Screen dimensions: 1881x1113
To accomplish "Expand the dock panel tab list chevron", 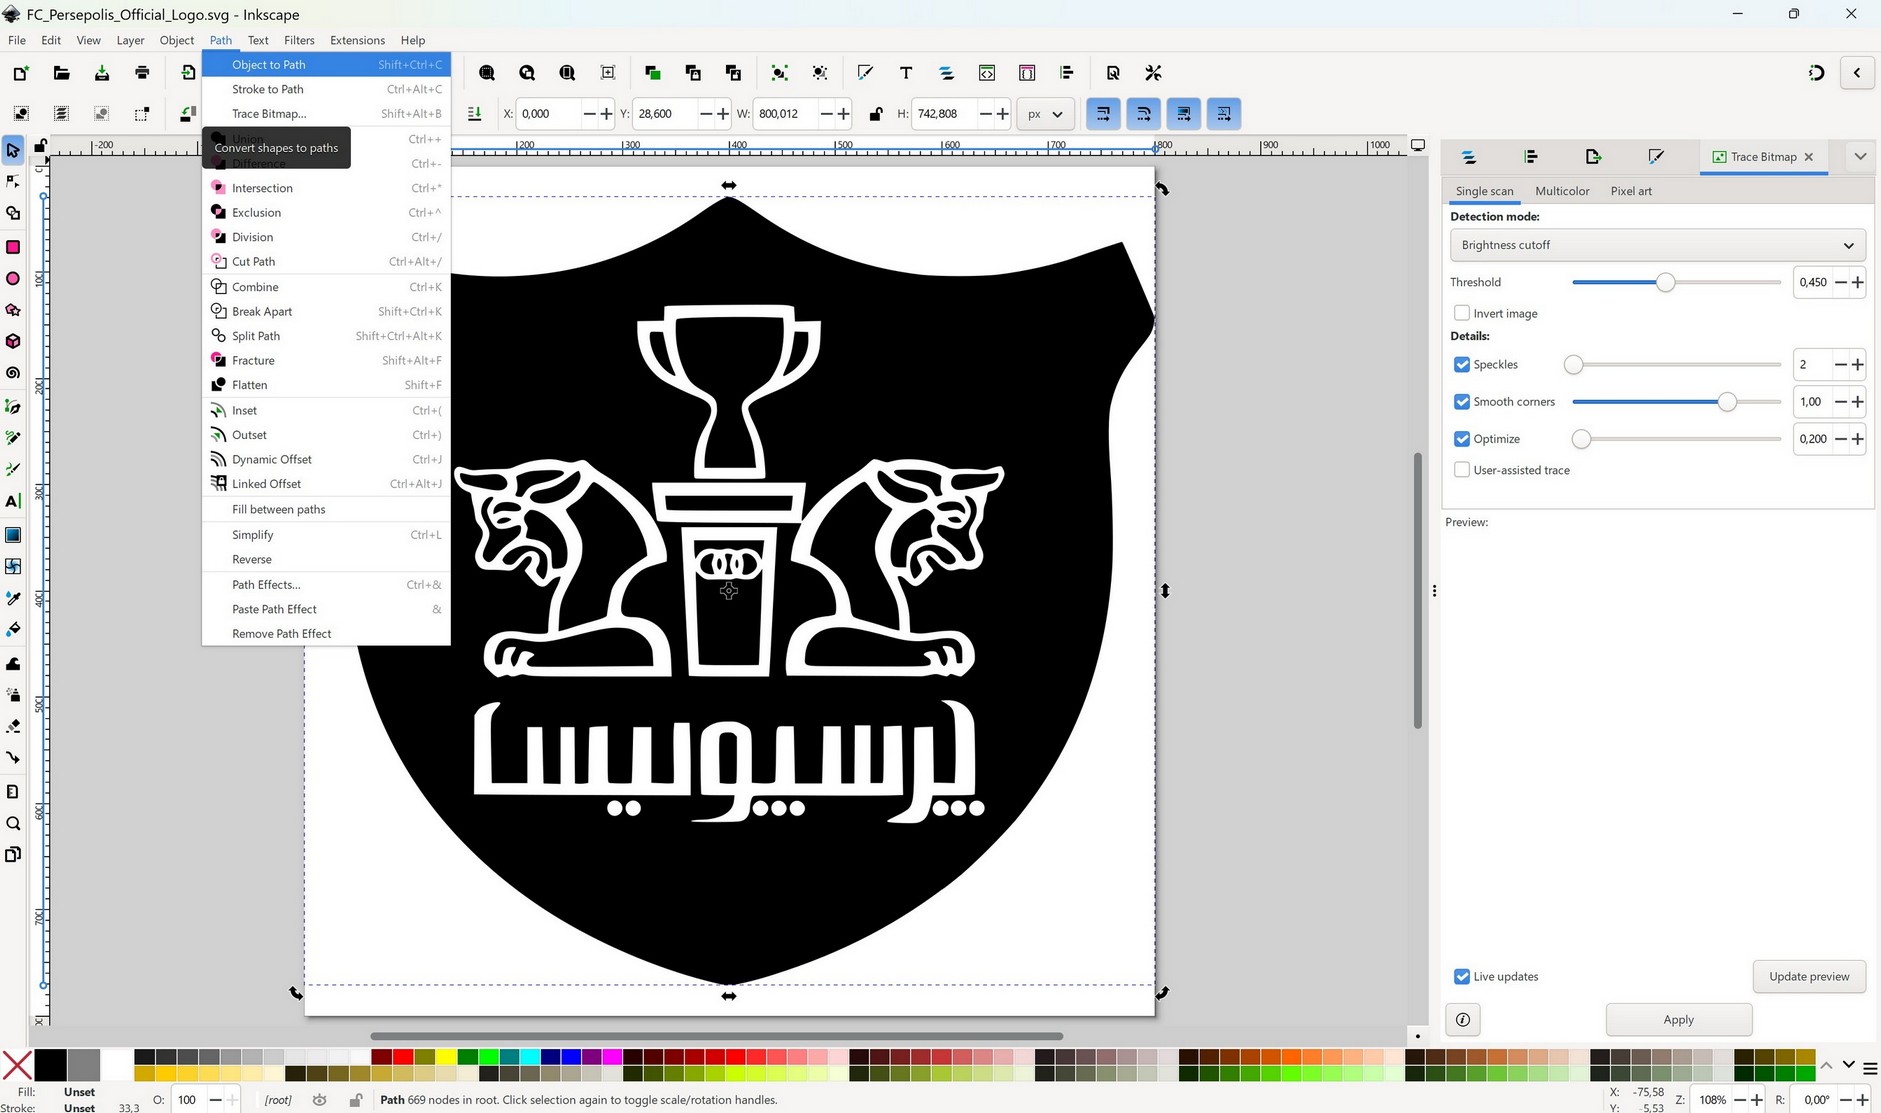I will point(1860,156).
